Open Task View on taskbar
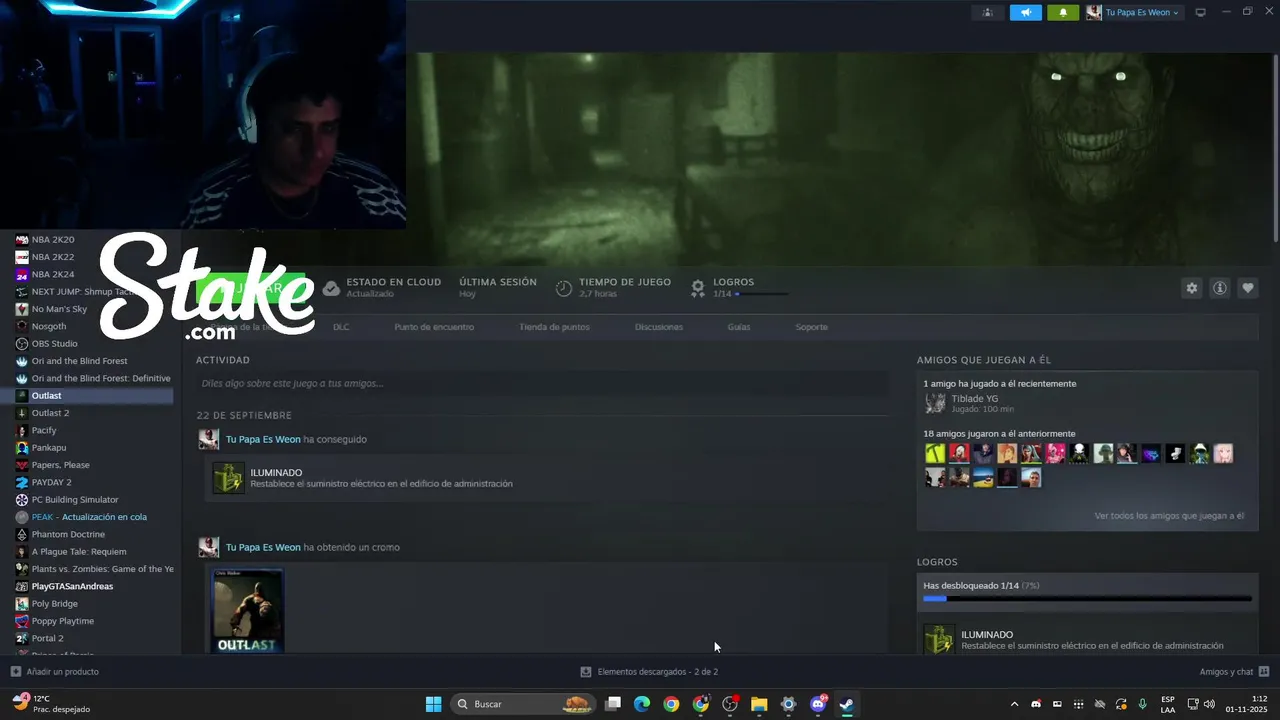This screenshot has height=720, width=1280. click(x=613, y=704)
